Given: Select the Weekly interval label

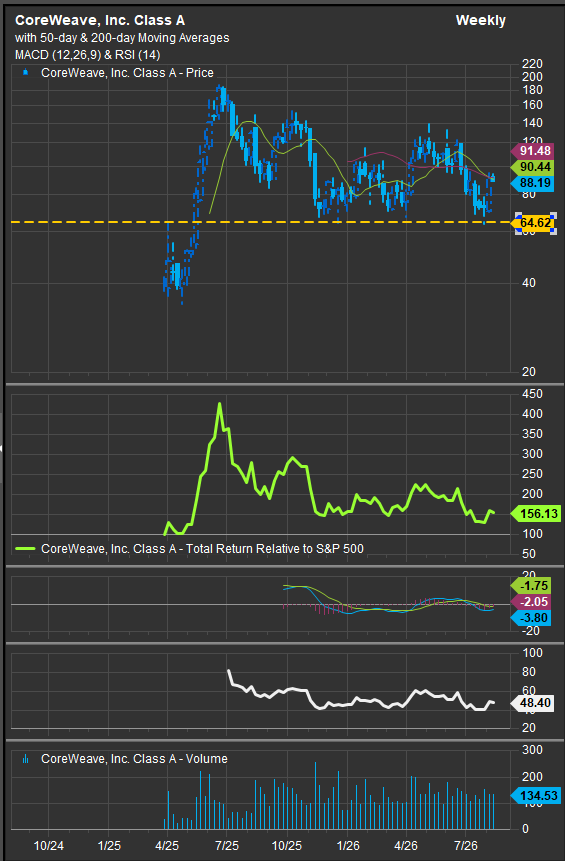Looking at the screenshot, I should click(x=480, y=20).
